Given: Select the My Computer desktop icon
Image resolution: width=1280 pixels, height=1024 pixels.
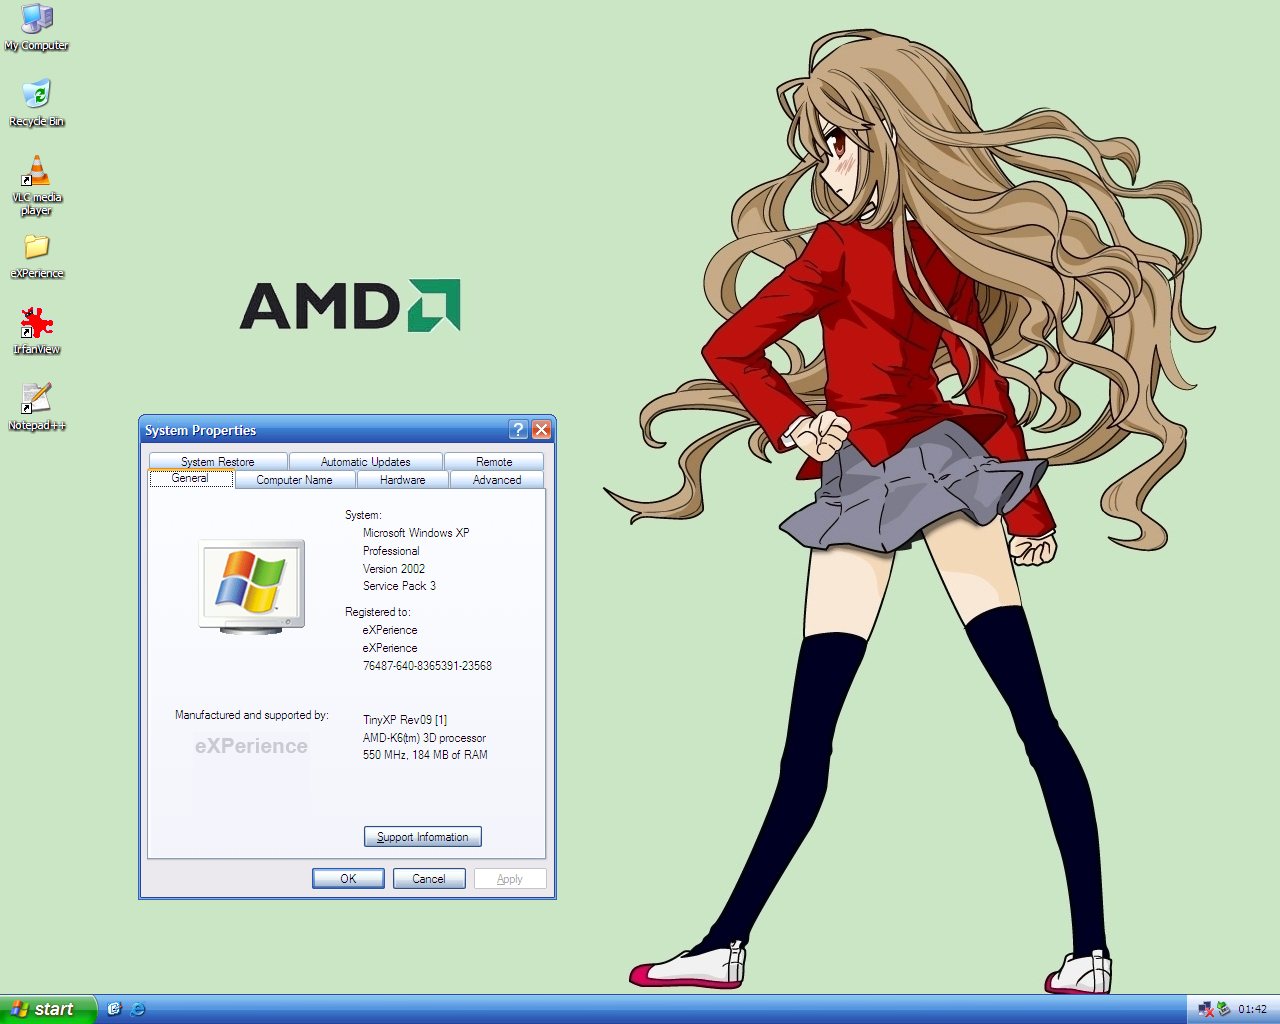Looking at the screenshot, I should pos(37,27).
